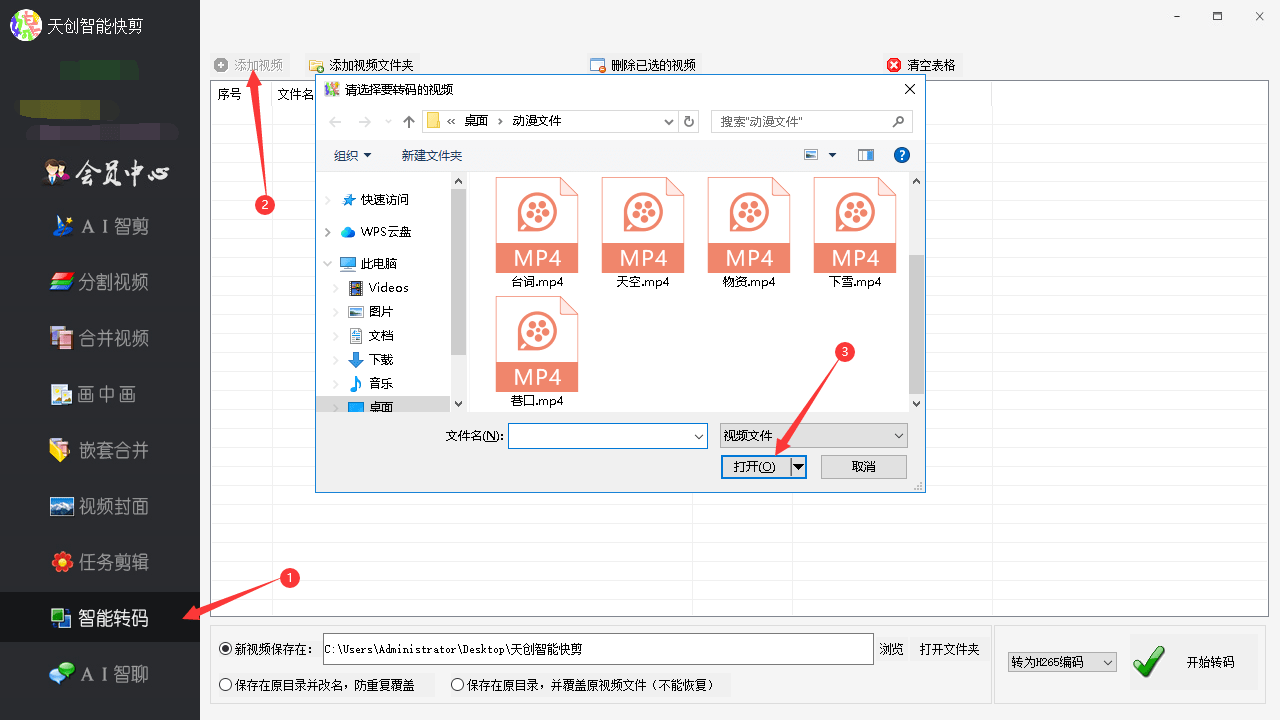1280x720 pixels.
Task: Expand the 快速访问 tree node
Action: [328, 200]
